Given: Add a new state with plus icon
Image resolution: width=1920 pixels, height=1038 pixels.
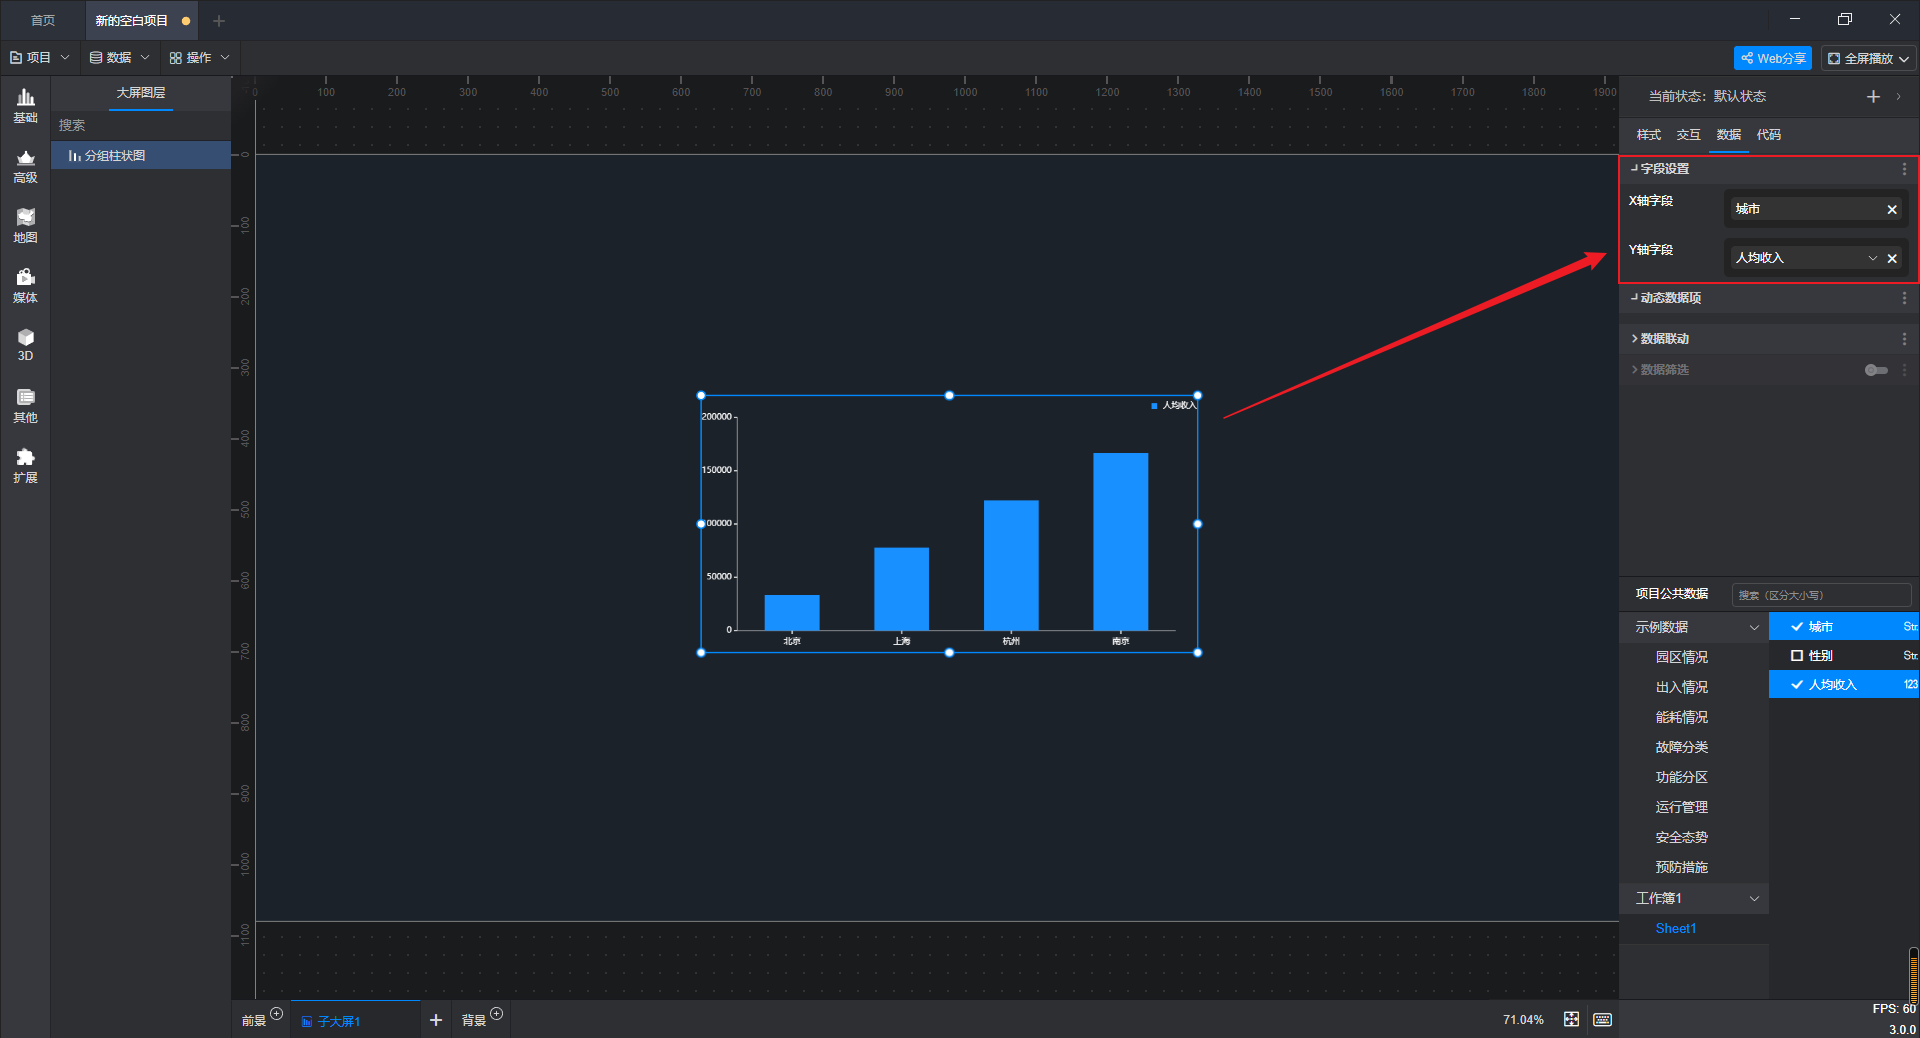Looking at the screenshot, I should pos(1873,96).
